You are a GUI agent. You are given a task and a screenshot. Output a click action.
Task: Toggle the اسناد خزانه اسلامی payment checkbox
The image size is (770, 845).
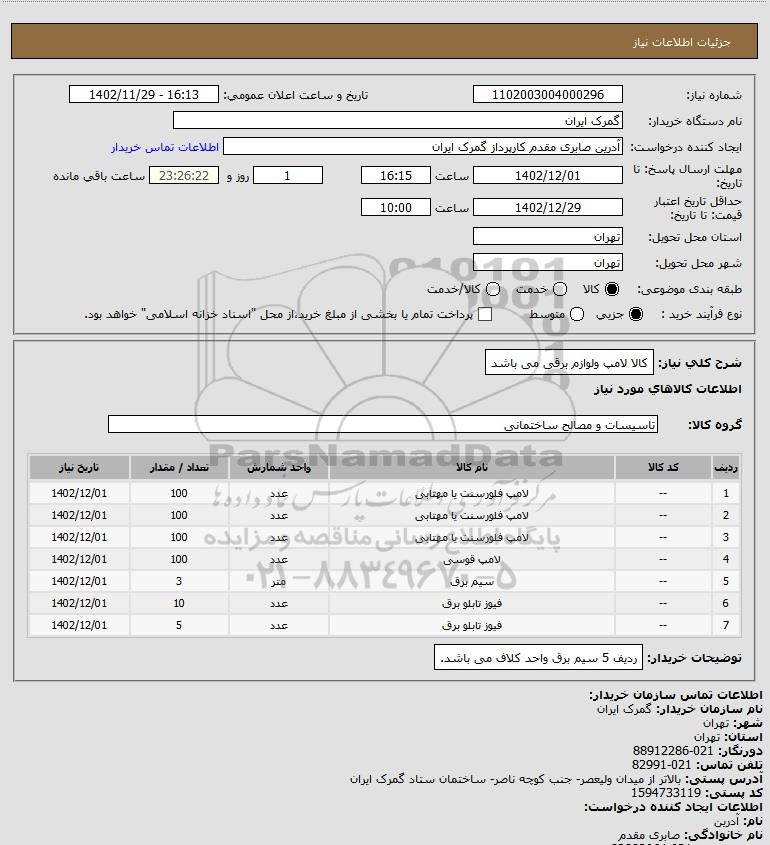pos(485,314)
